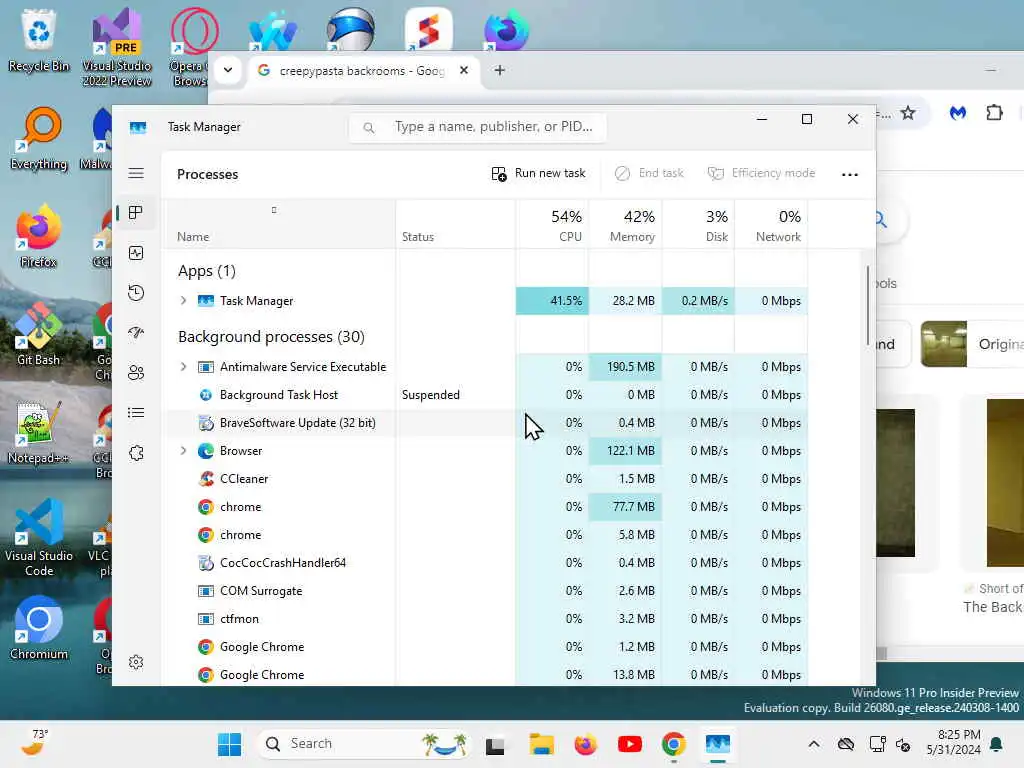Image resolution: width=1024 pixels, height=768 pixels.
Task: Click the 41.5% CPU cell
Action: coord(552,300)
